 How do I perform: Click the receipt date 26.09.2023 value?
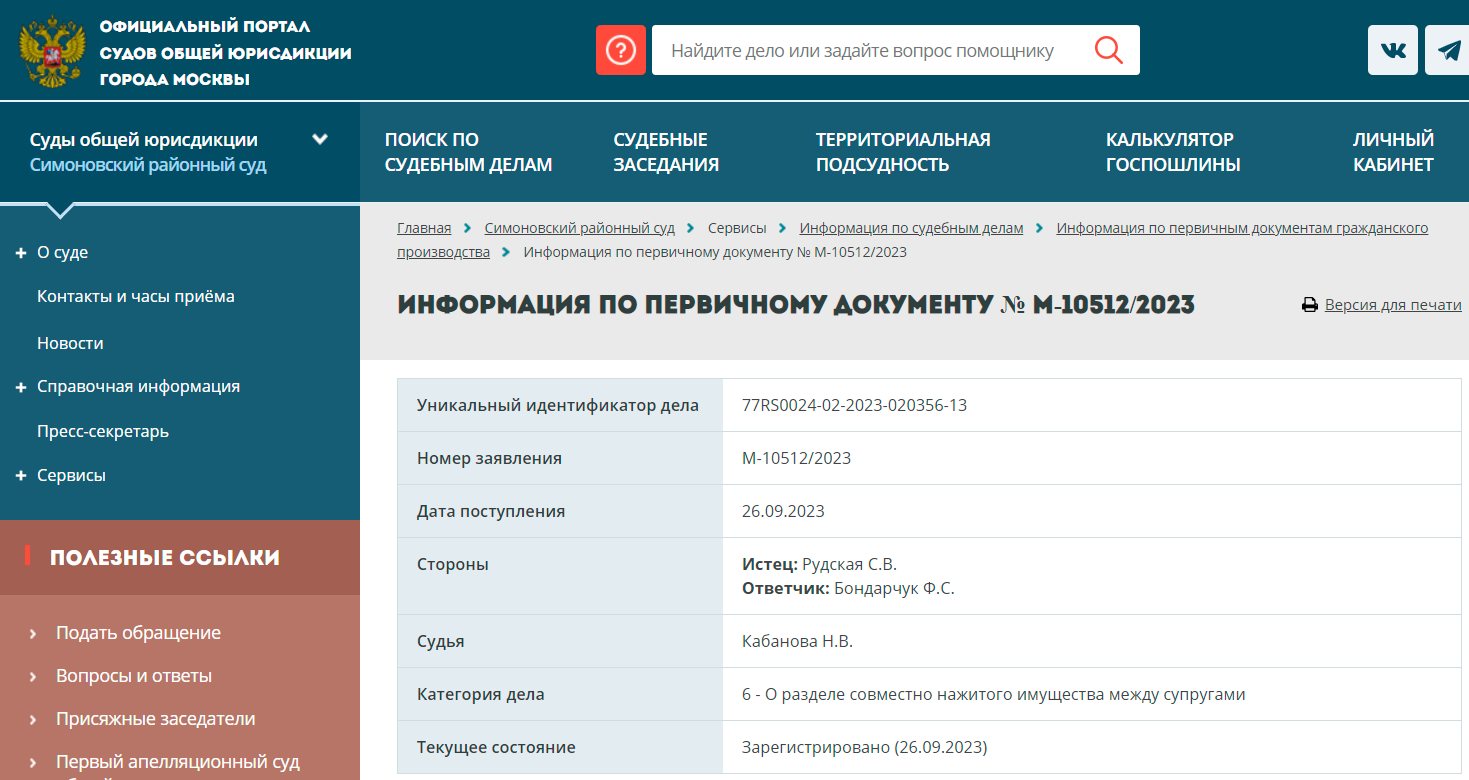click(x=783, y=511)
